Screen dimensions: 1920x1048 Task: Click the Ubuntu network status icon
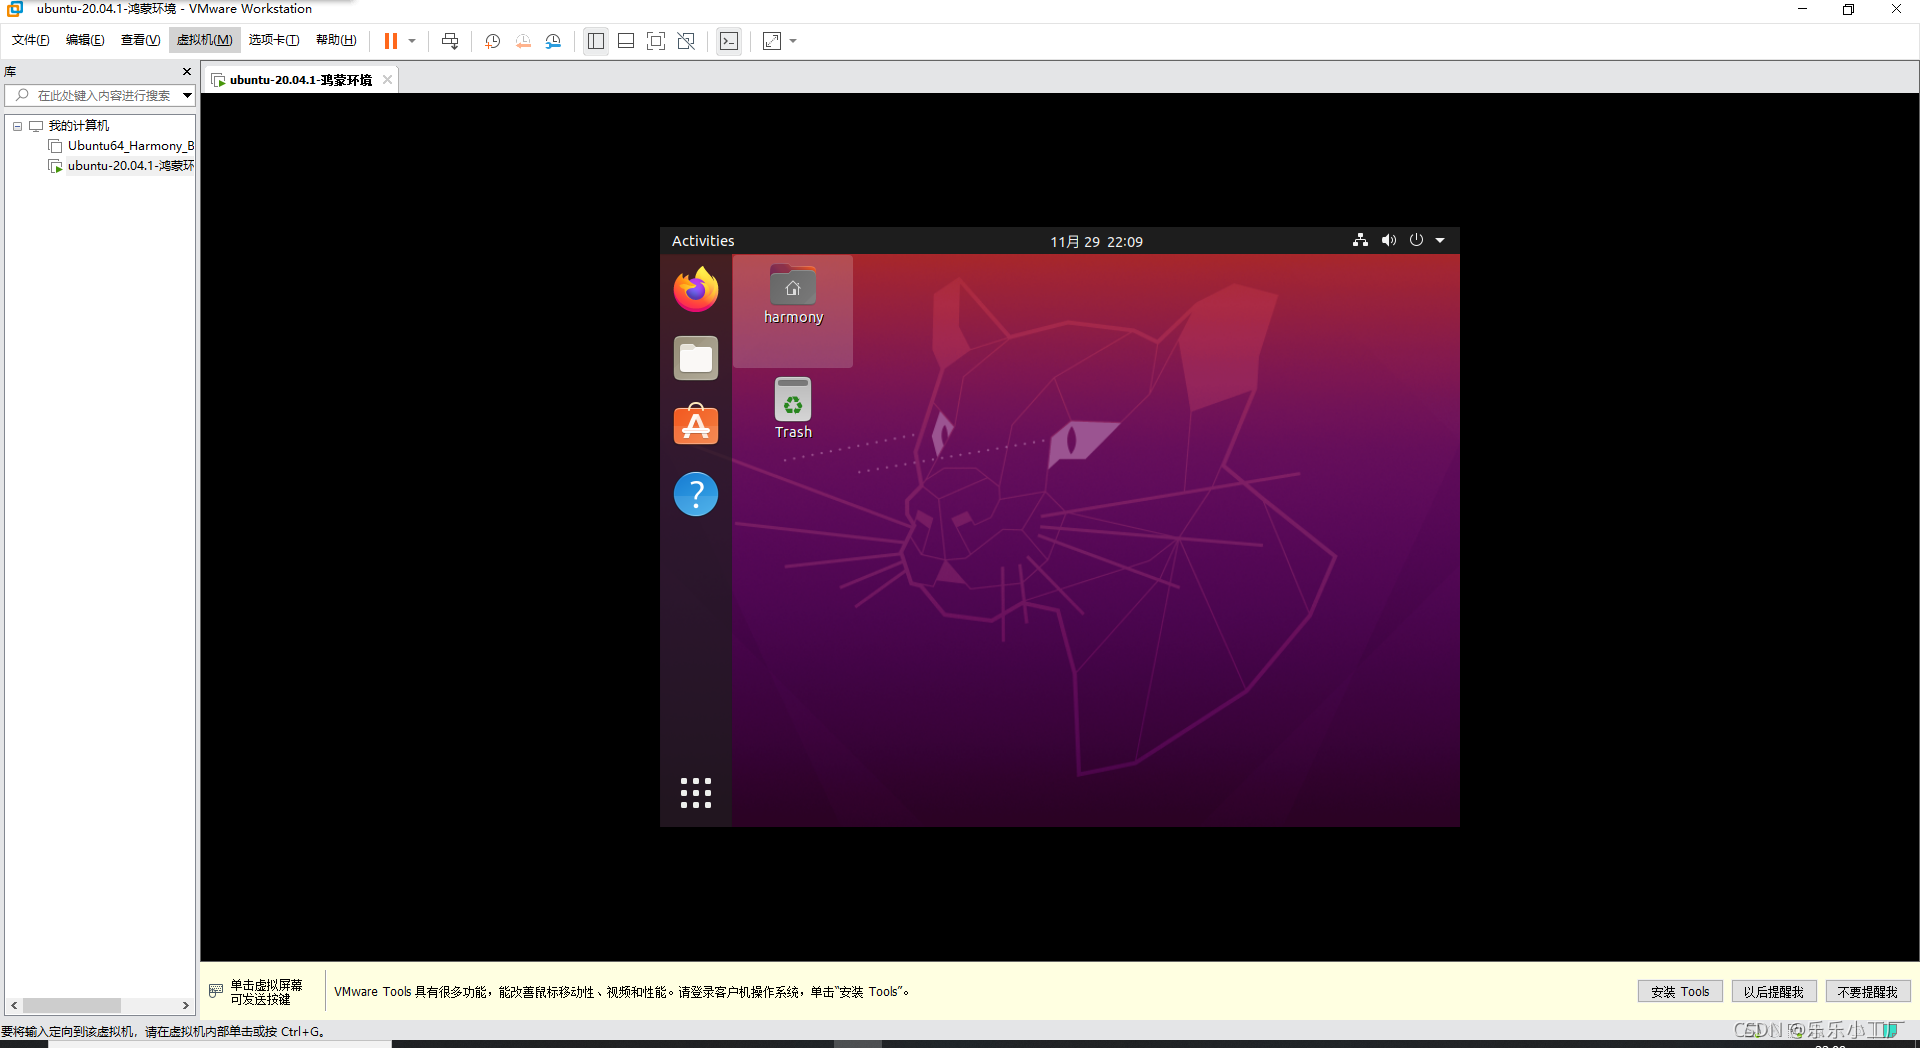pyautogui.click(x=1360, y=240)
